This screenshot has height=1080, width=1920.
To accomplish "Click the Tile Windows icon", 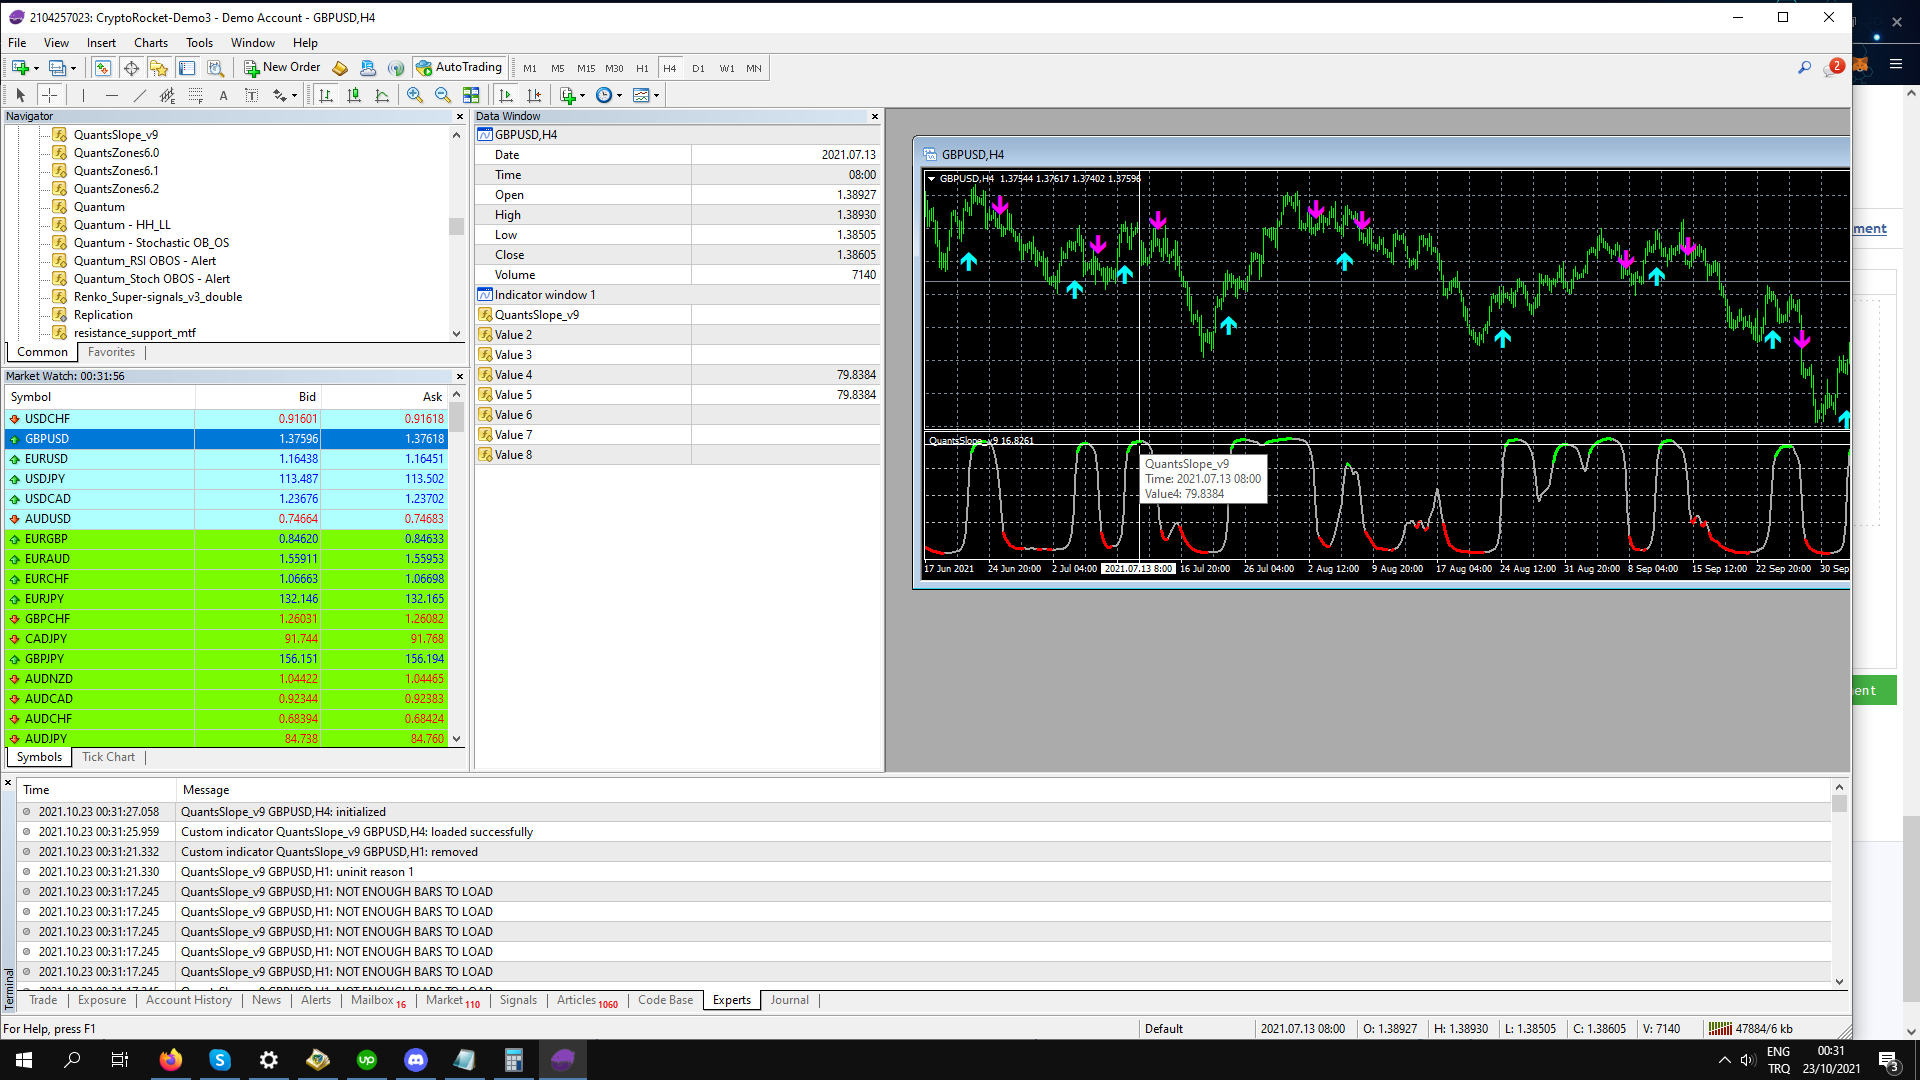I will click(x=471, y=95).
